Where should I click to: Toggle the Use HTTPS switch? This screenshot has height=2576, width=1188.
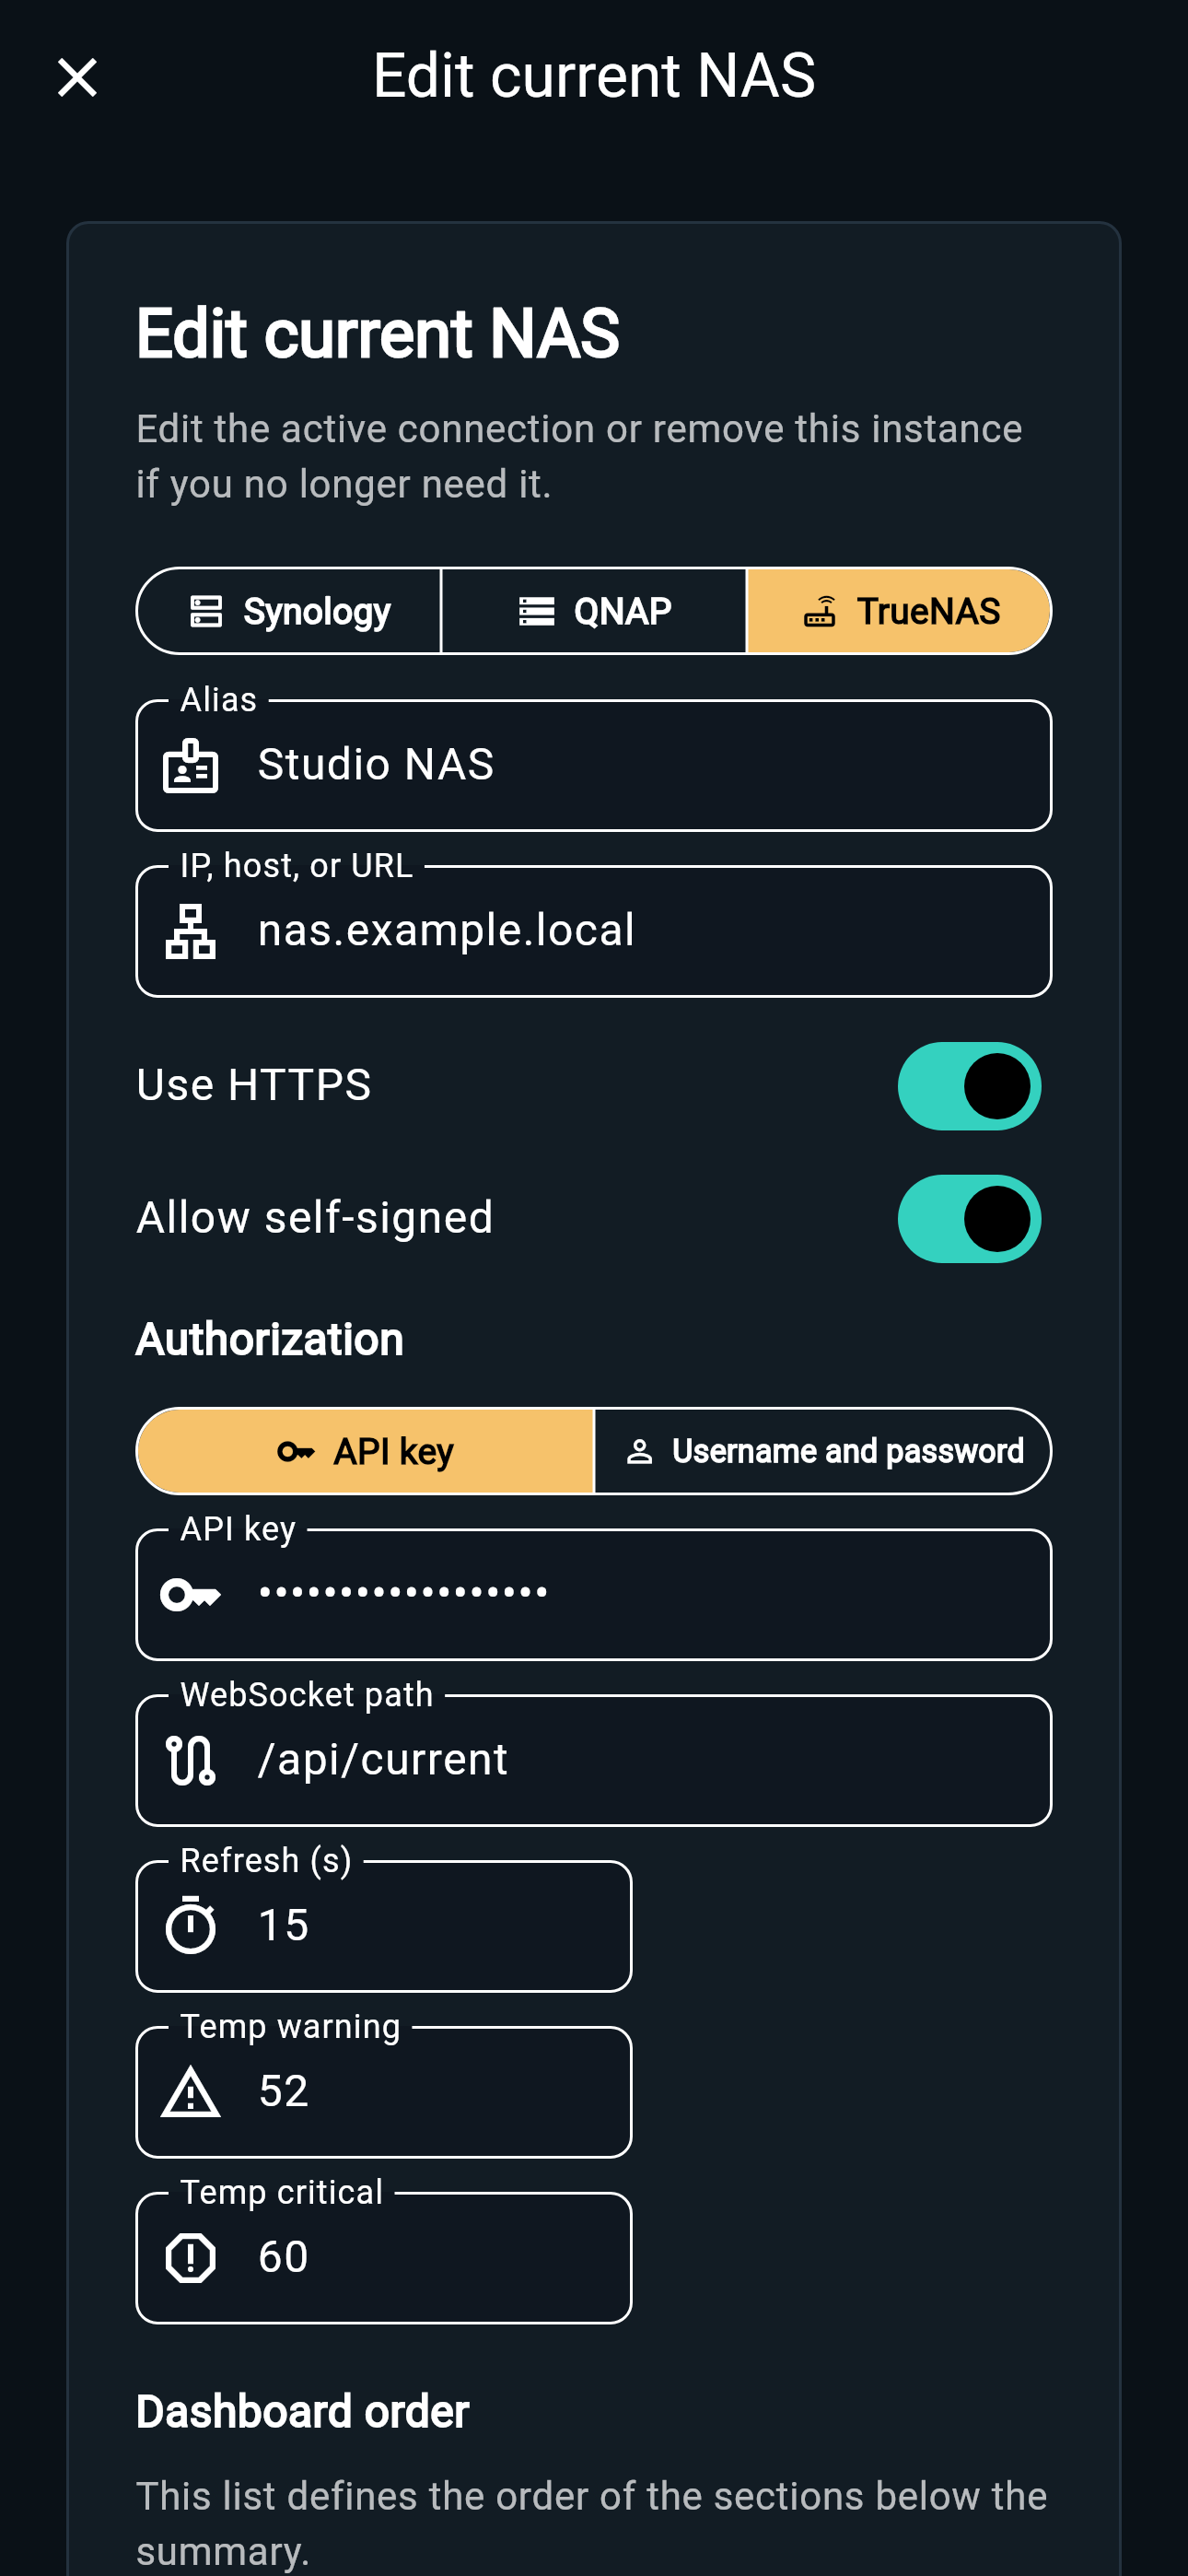click(x=968, y=1086)
